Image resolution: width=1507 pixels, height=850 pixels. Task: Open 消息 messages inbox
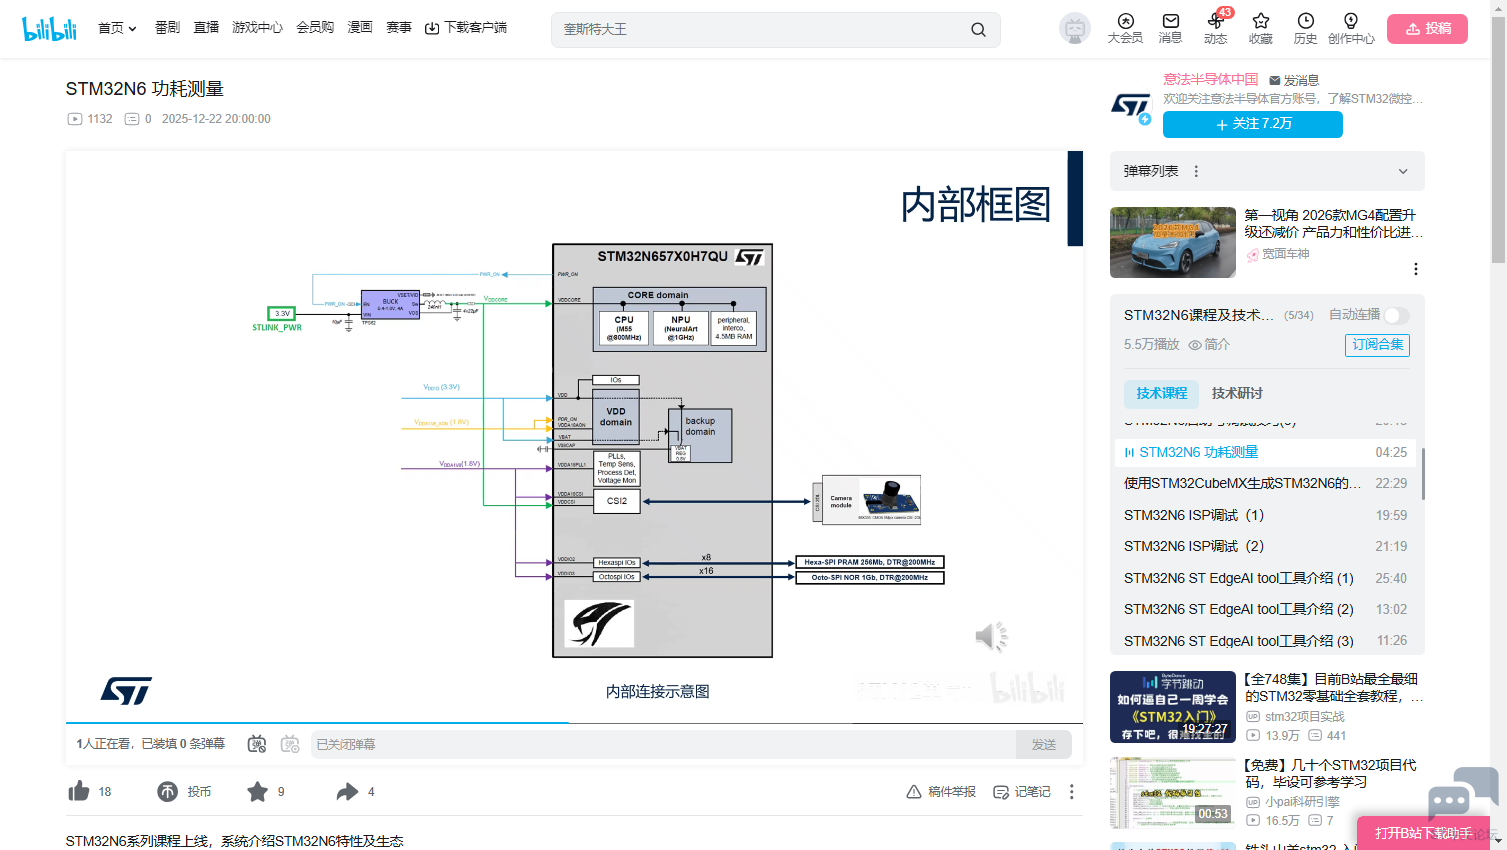[x=1170, y=29]
